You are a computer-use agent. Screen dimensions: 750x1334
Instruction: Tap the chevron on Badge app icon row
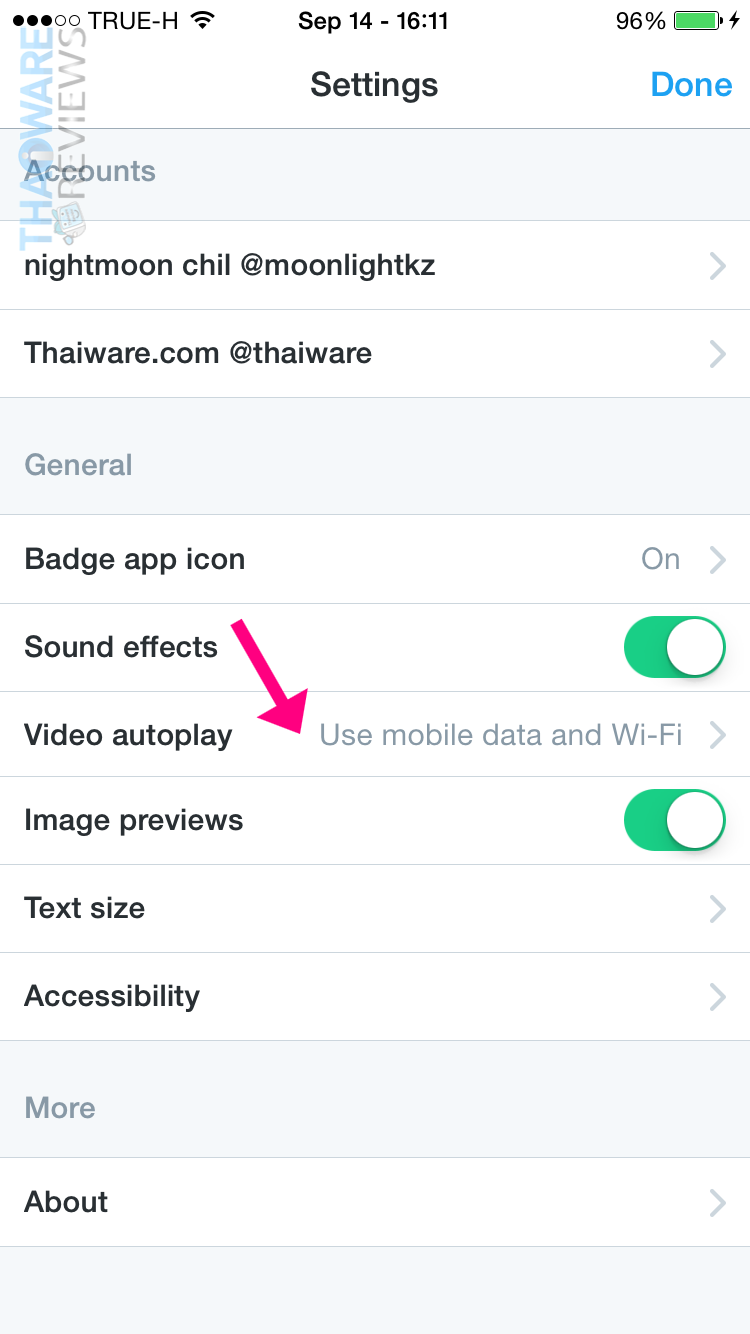click(x=717, y=560)
